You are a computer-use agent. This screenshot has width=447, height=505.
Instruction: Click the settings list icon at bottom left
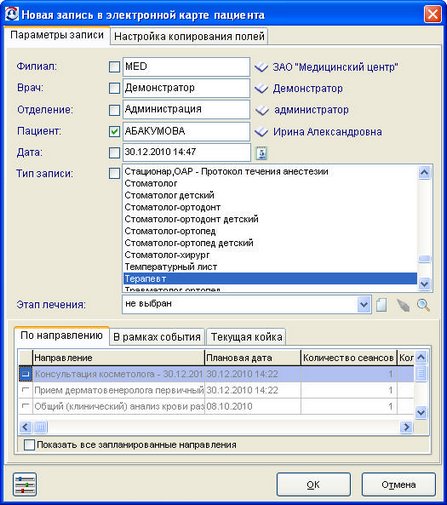tap(25, 484)
